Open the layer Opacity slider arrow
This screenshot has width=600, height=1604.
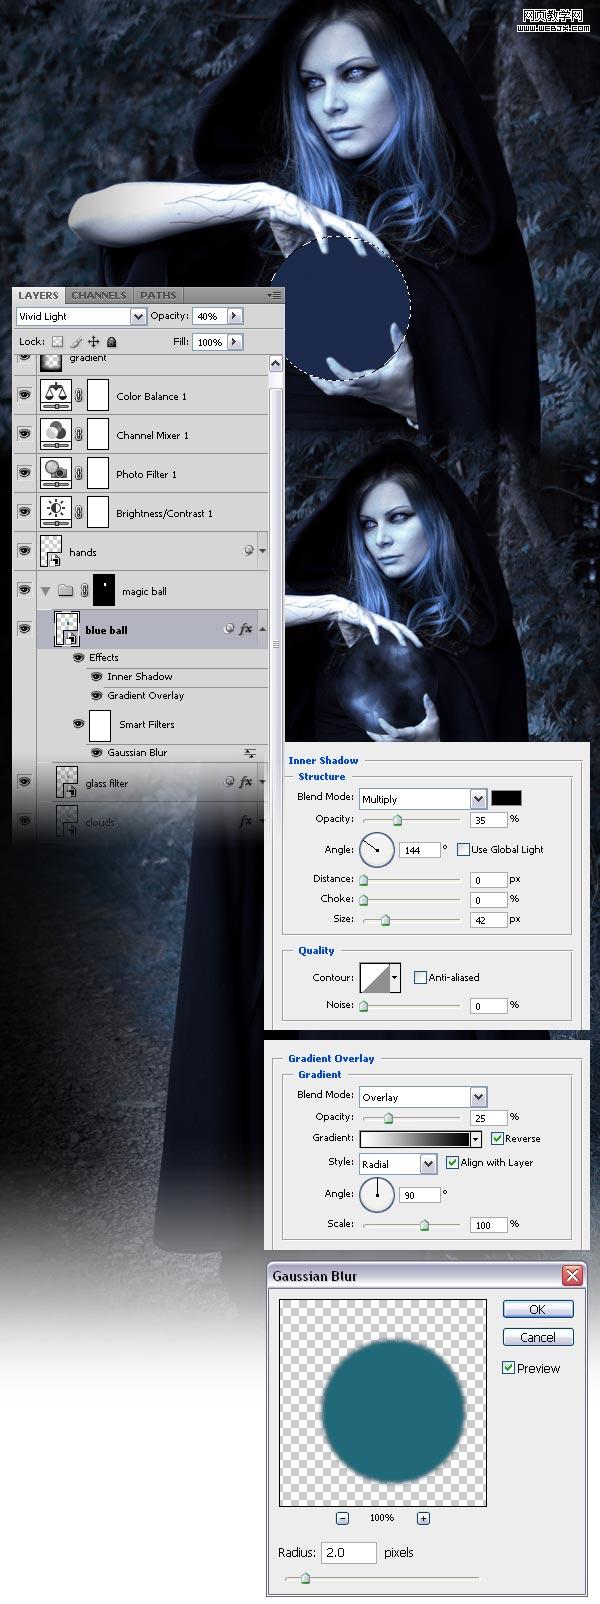click(x=235, y=316)
